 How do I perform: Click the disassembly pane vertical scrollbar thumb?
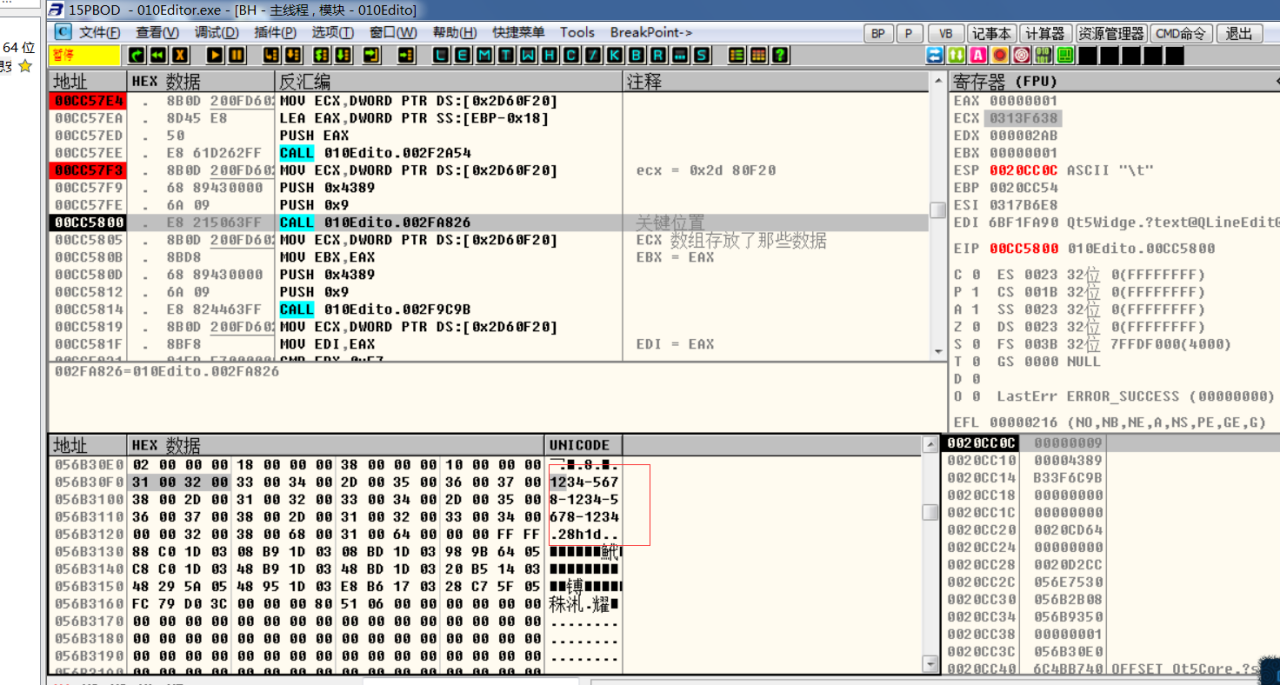point(937,210)
